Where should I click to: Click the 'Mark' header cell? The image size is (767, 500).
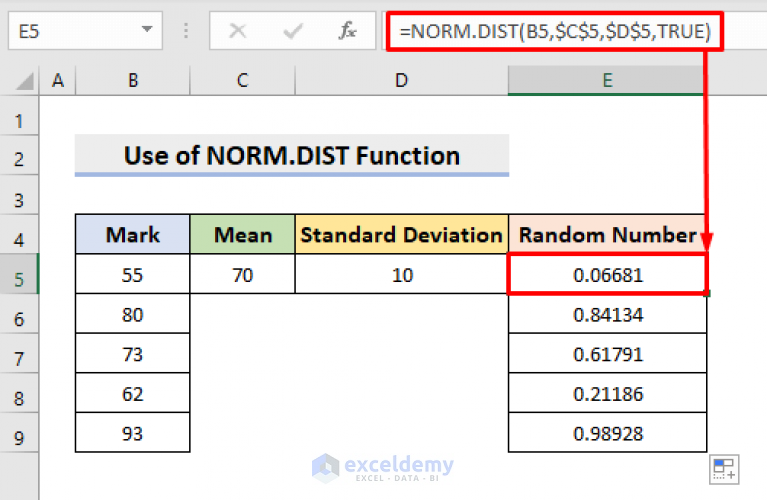[x=133, y=234]
